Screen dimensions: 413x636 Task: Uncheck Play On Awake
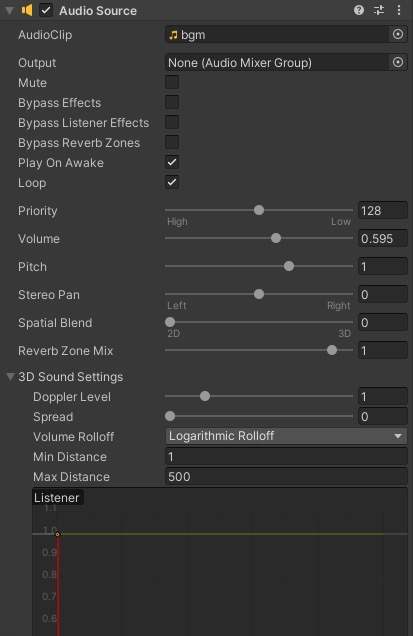click(x=172, y=162)
